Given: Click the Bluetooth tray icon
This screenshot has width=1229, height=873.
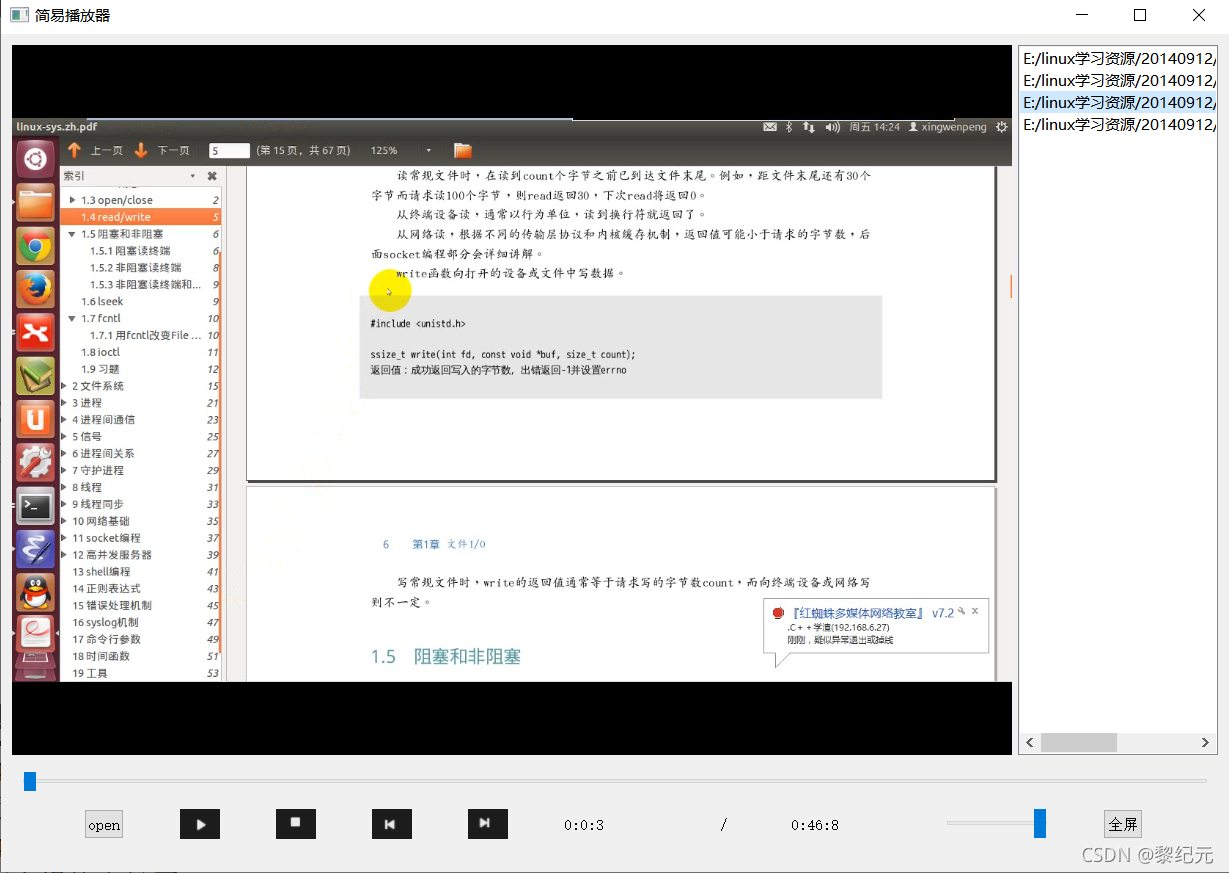Looking at the screenshot, I should (x=788, y=127).
